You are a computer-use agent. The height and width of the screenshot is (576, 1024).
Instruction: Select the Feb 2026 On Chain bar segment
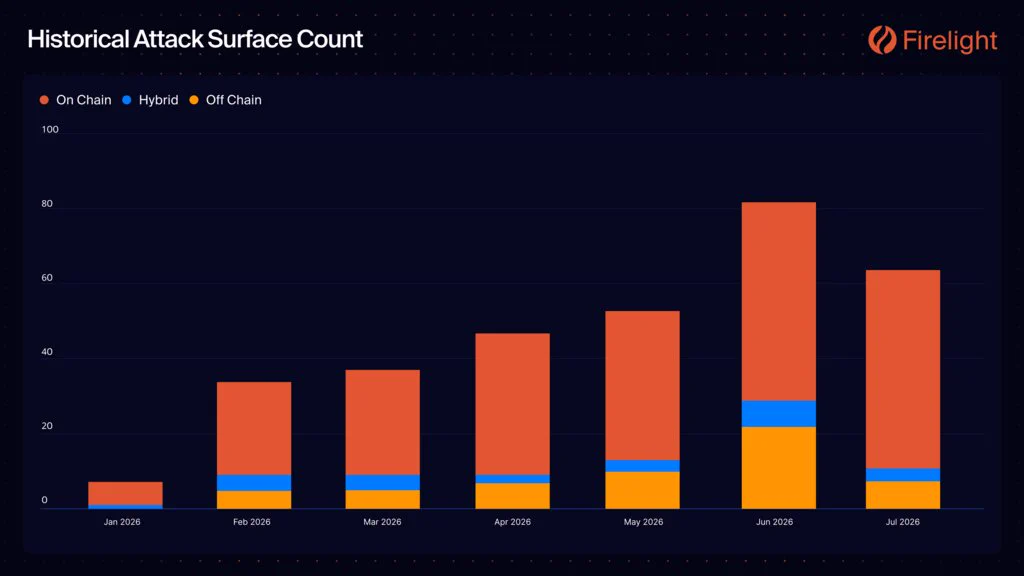point(254,428)
